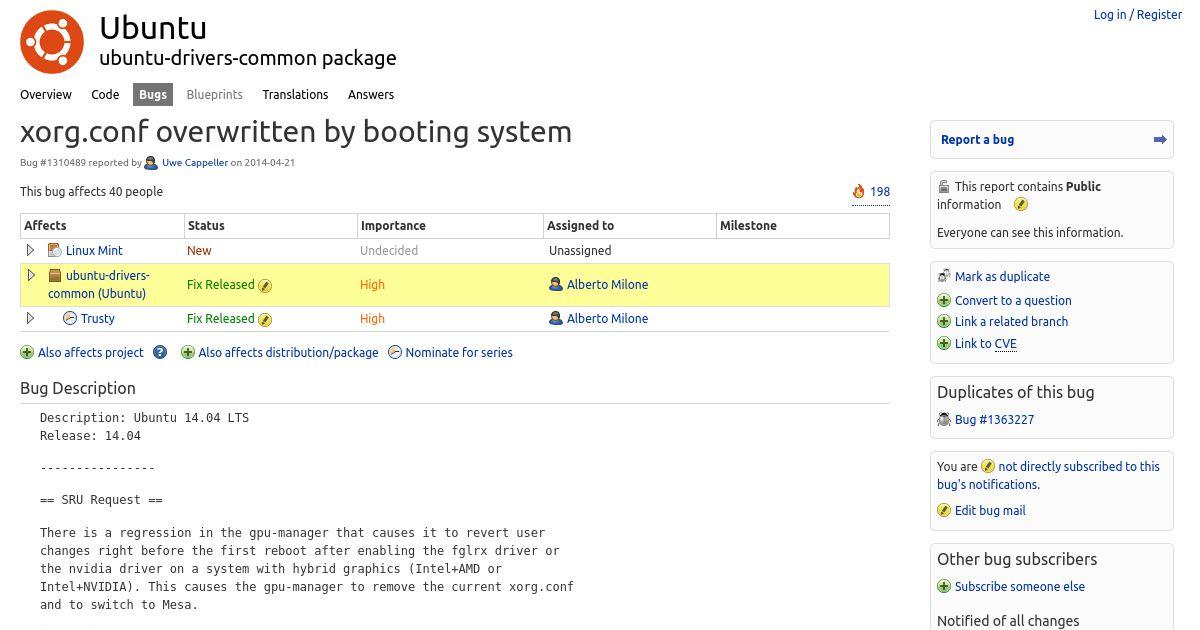Open the Blueprints tab
This screenshot has width=1200, height=630.
(x=214, y=95)
